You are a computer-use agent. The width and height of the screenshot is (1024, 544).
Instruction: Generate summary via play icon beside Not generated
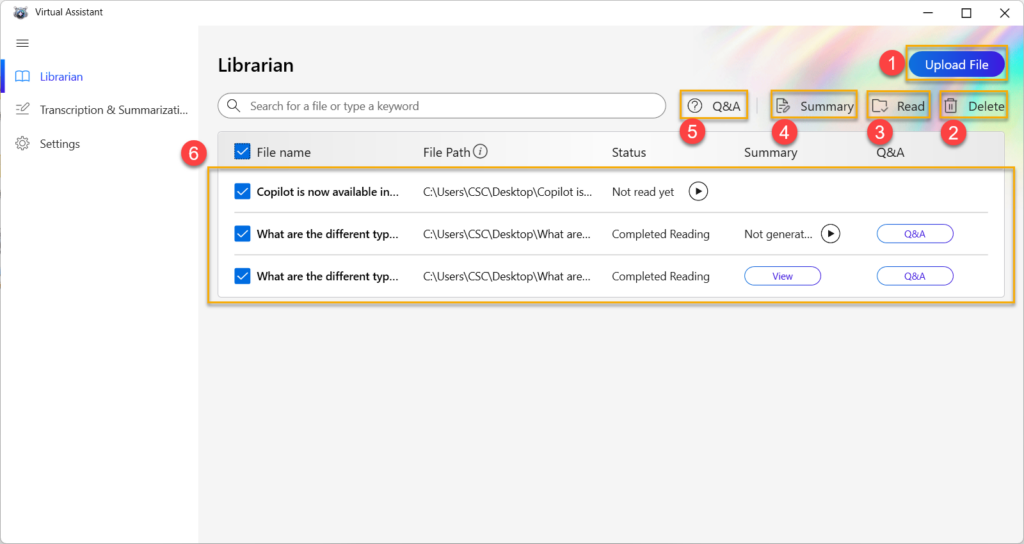830,234
